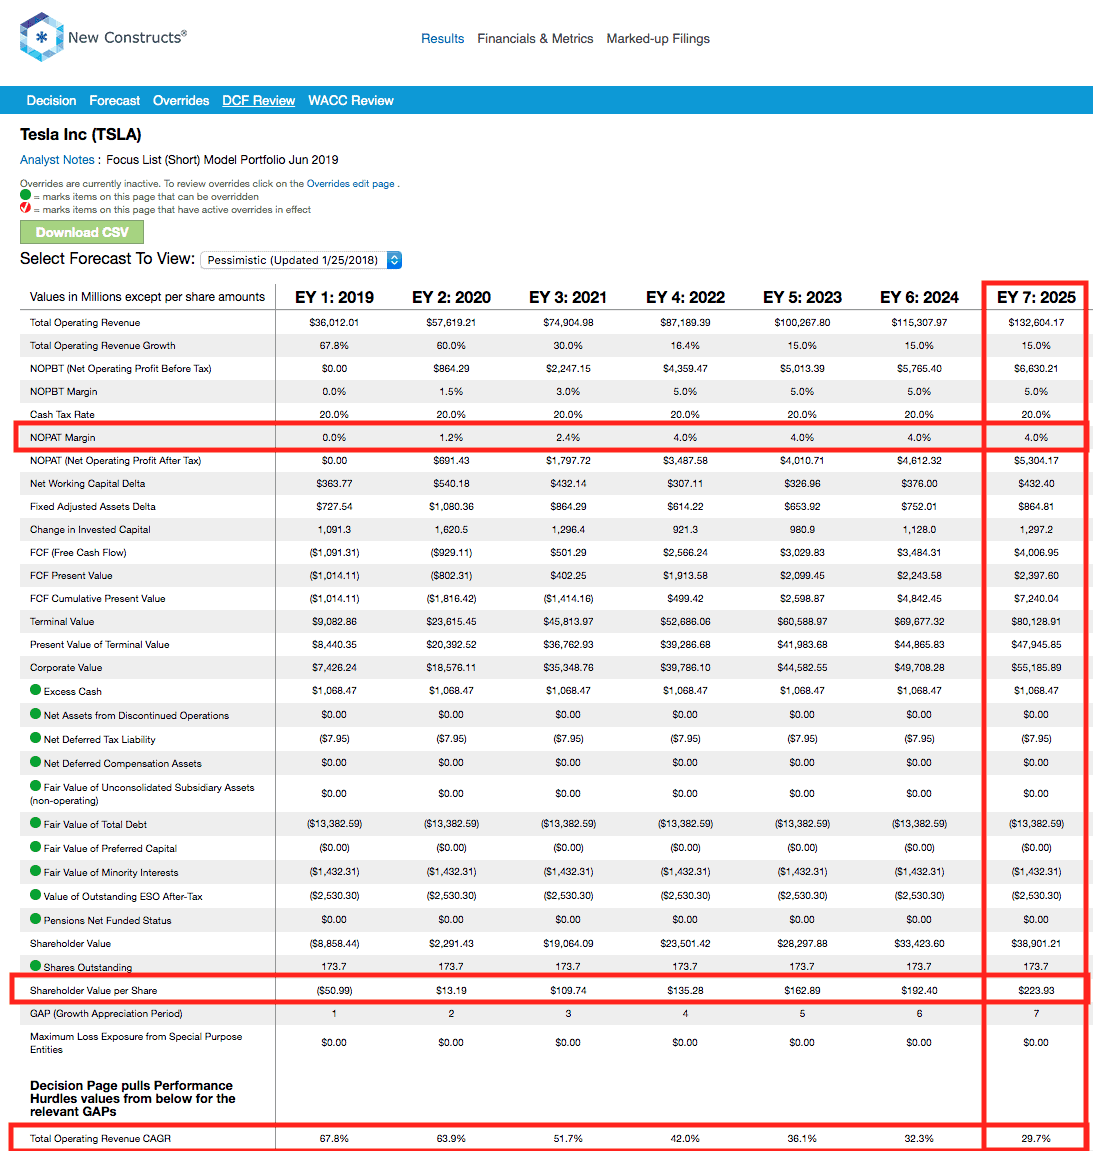
Task: Click the Cash Tax Rate row label
Action: (62, 415)
